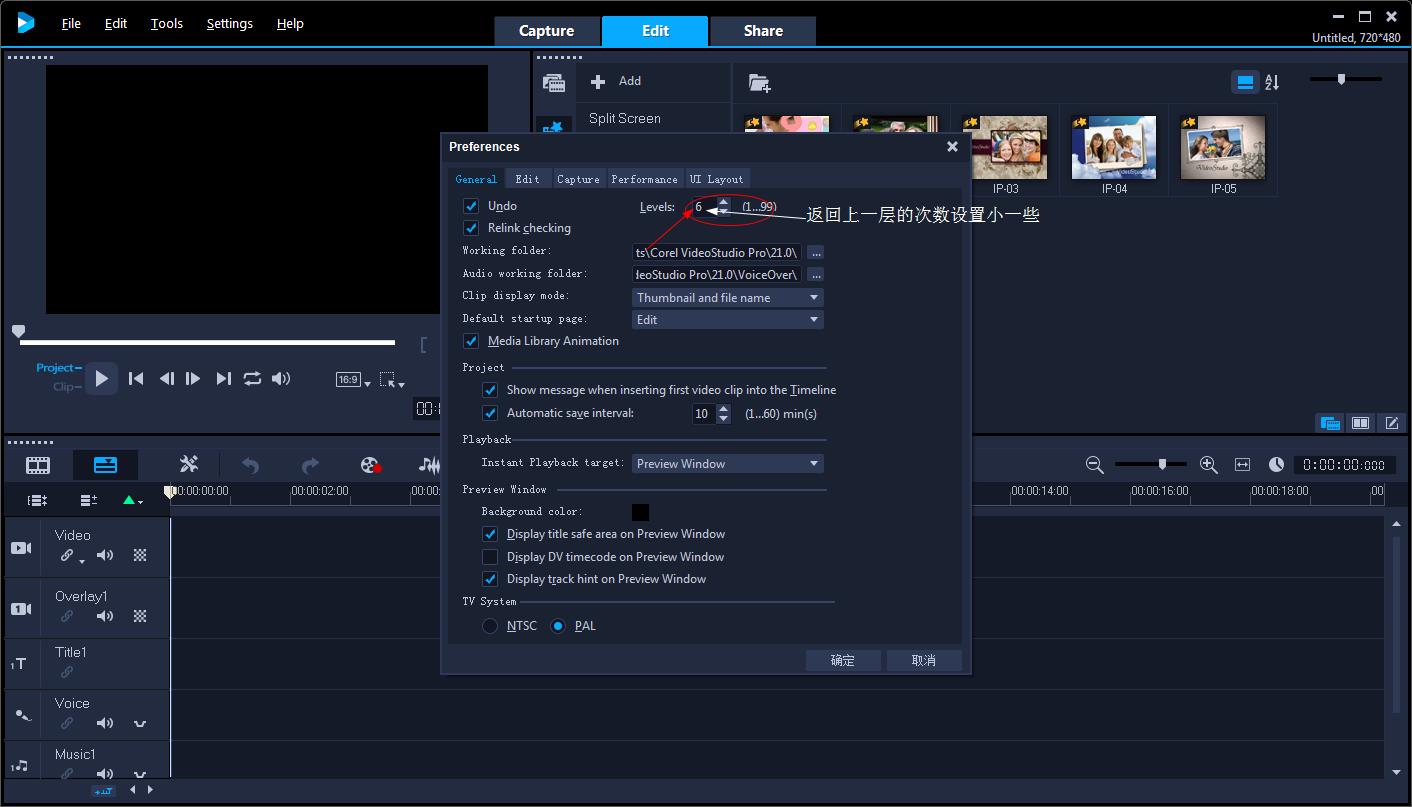
Task: Open the Record/Capture option icon
Action: click(370, 465)
